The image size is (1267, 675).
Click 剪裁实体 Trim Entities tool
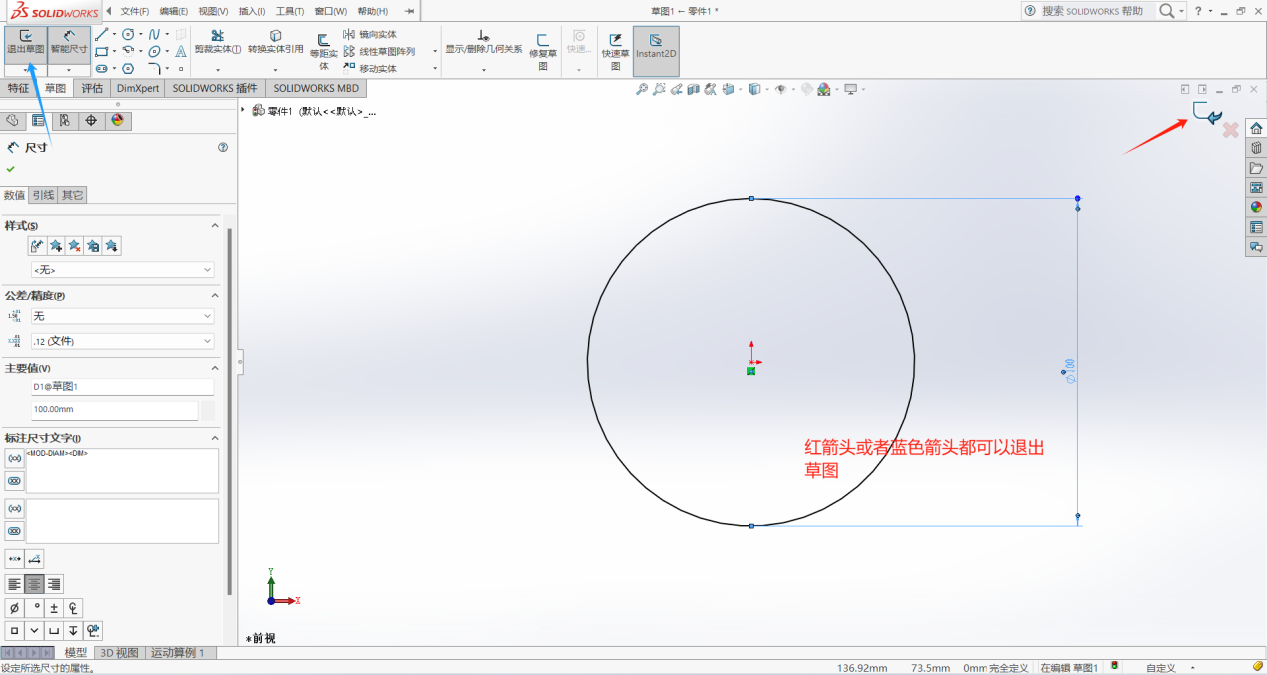(x=217, y=42)
